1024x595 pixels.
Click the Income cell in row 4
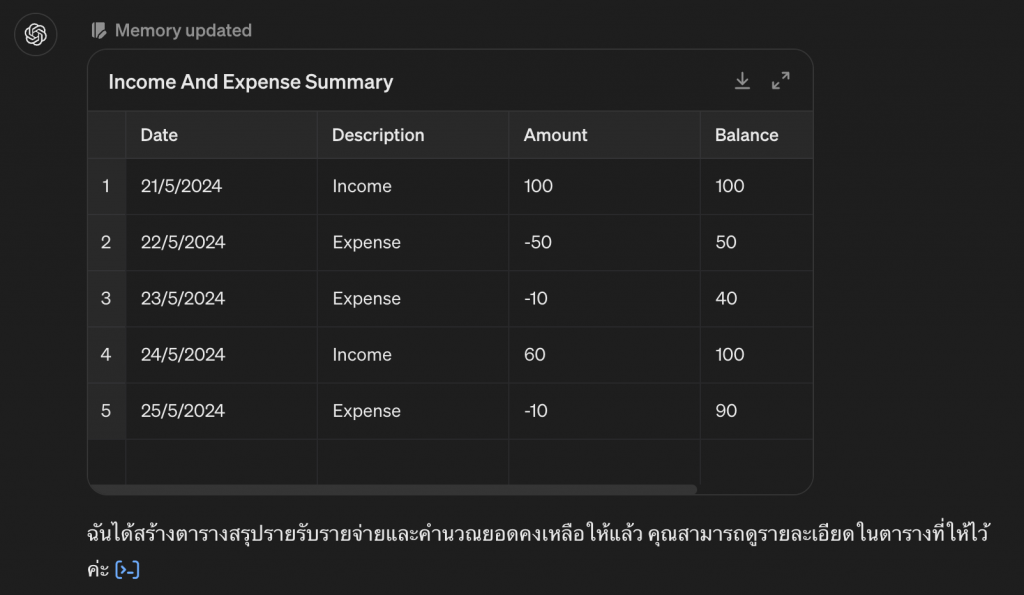[x=413, y=355]
